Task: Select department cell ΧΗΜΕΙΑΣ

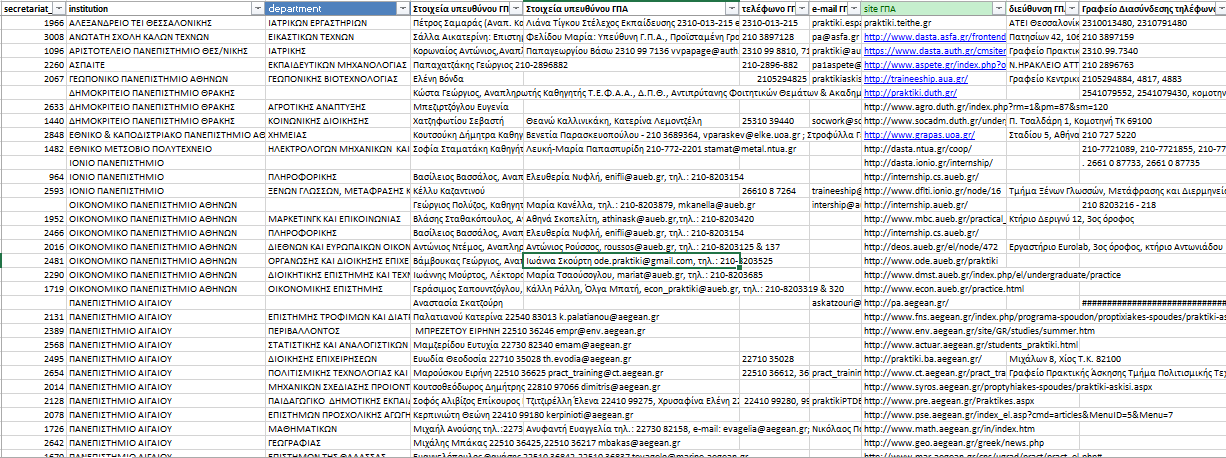Action: click(338, 133)
